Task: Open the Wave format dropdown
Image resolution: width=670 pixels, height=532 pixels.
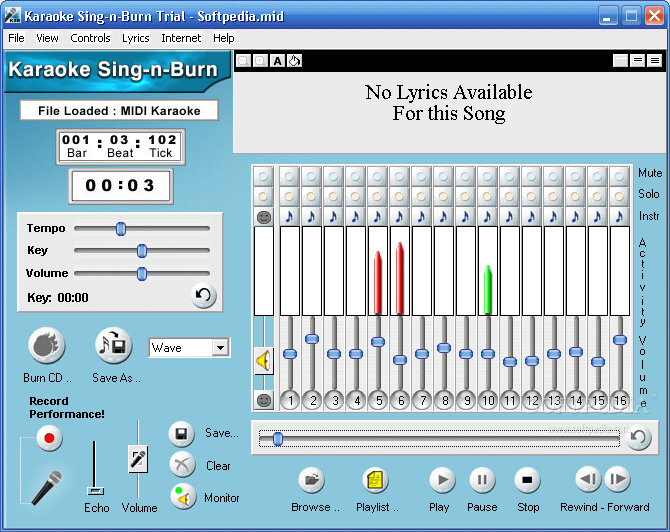Action: point(220,347)
